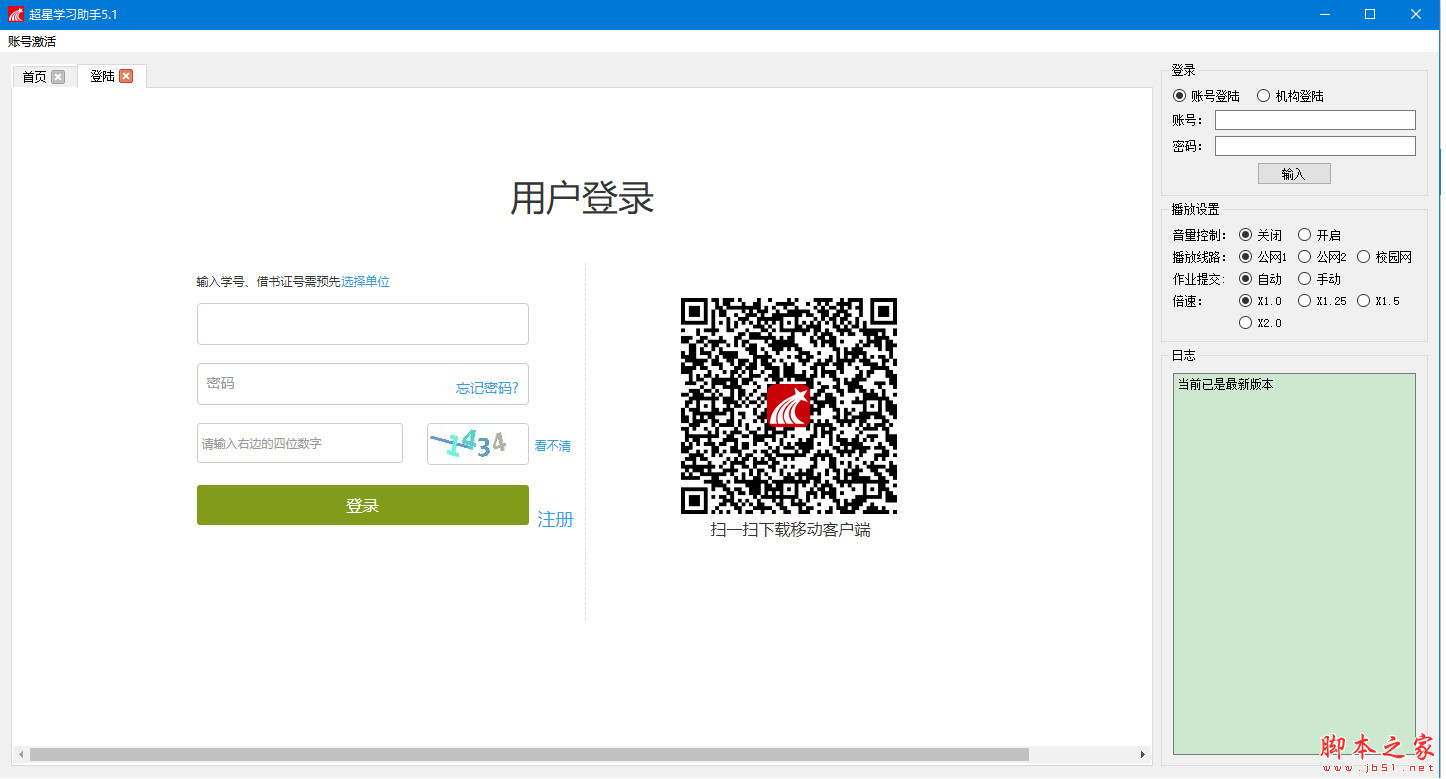This screenshot has width=1446, height=779.
Task: Click the 忘记密码? link
Action: point(487,388)
